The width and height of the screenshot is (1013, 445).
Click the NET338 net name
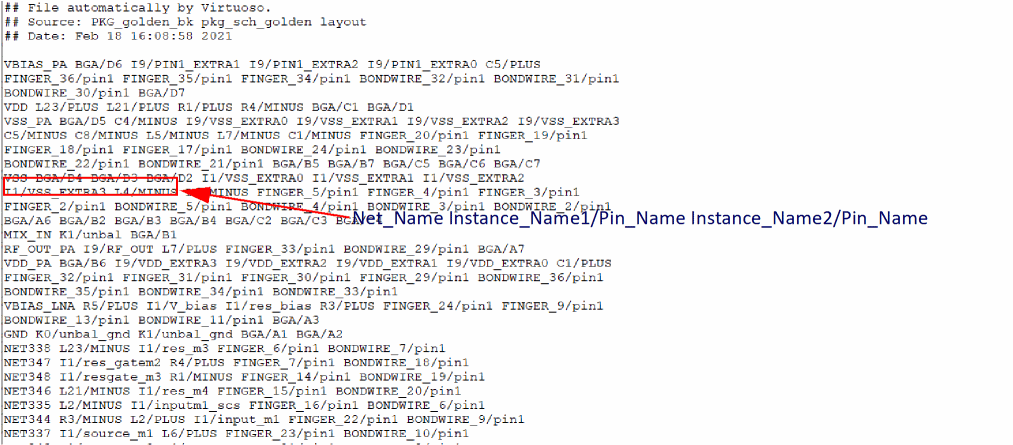click(x=28, y=349)
